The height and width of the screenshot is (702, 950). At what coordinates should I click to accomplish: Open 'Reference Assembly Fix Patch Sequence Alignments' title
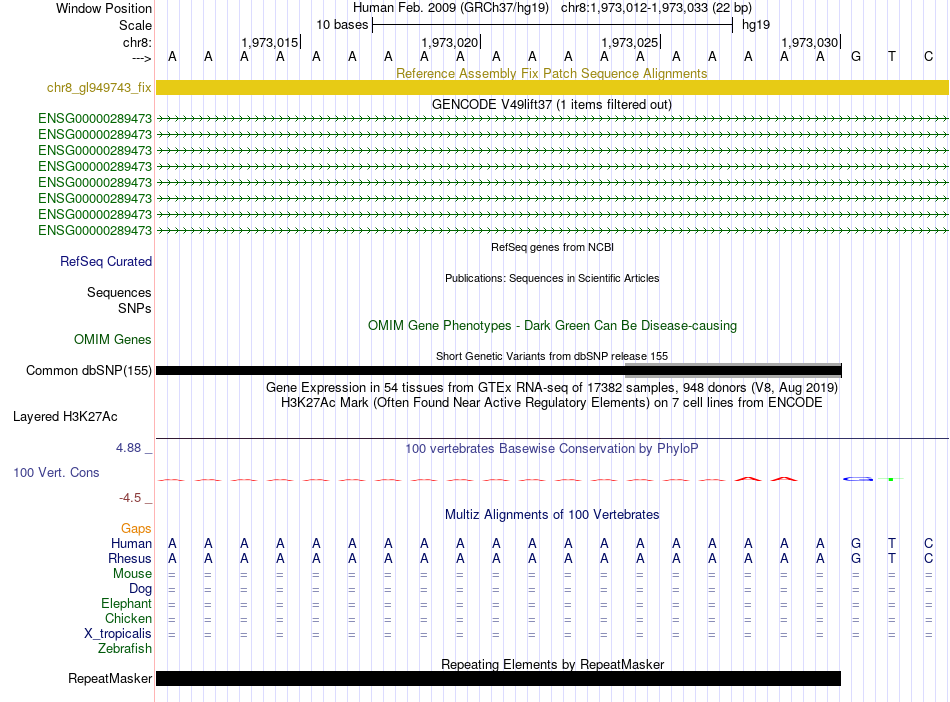point(552,73)
